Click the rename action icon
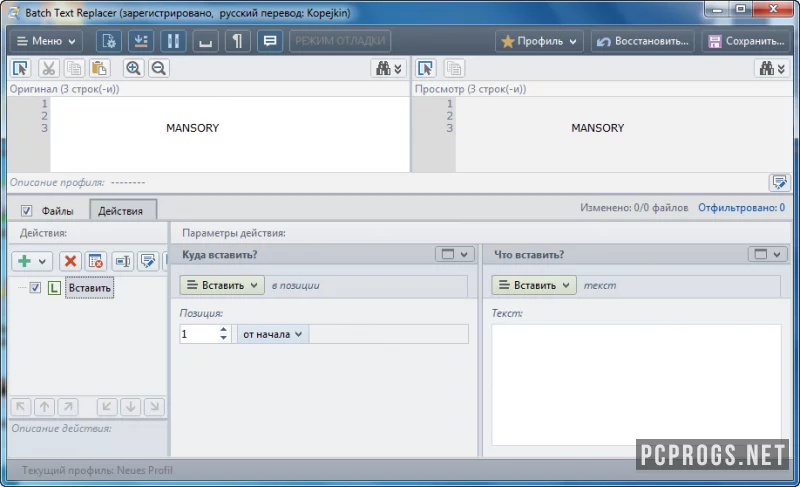The image size is (800, 487). point(122,261)
